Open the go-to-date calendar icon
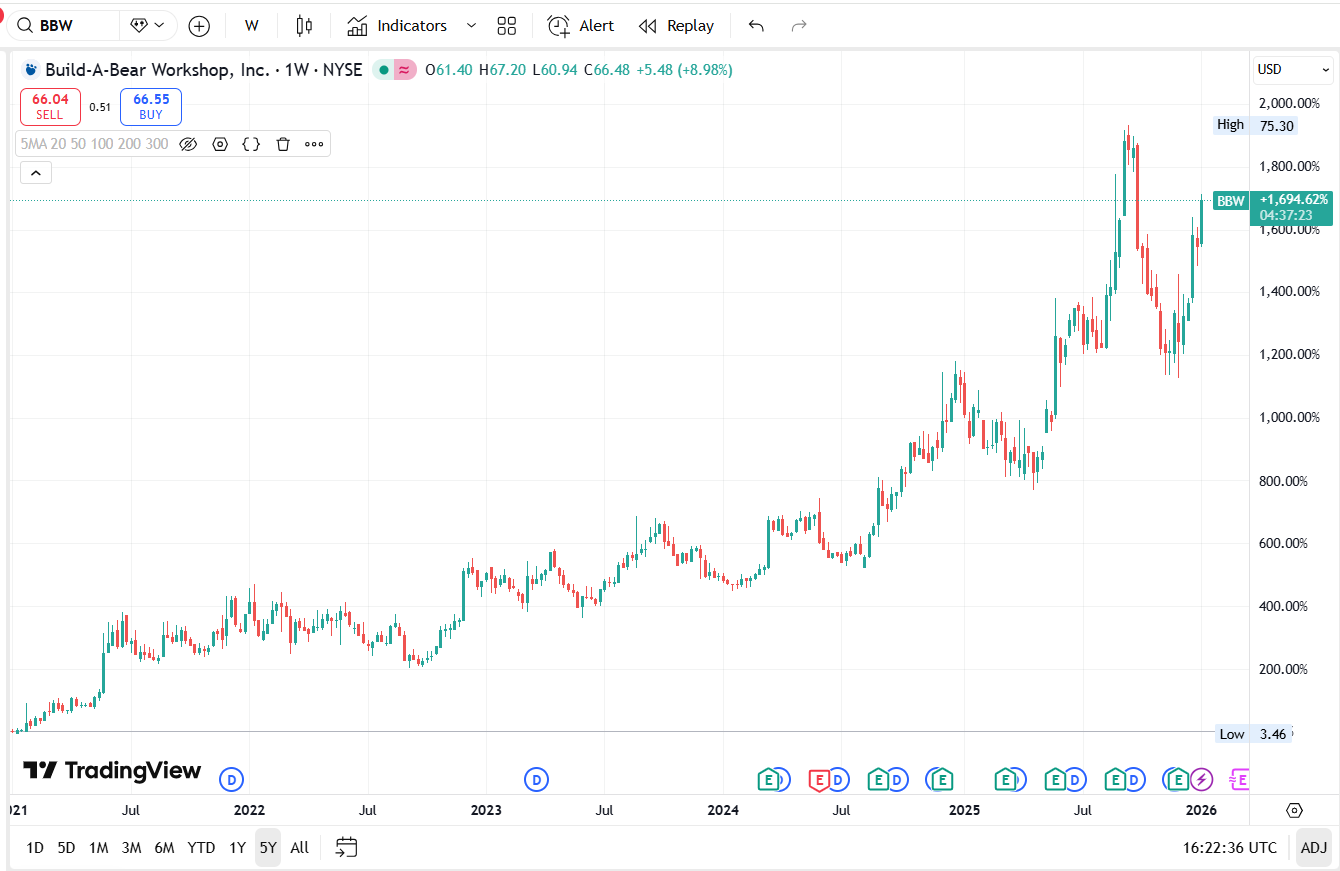The height and width of the screenshot is (871, 1340). pos(346,848)
